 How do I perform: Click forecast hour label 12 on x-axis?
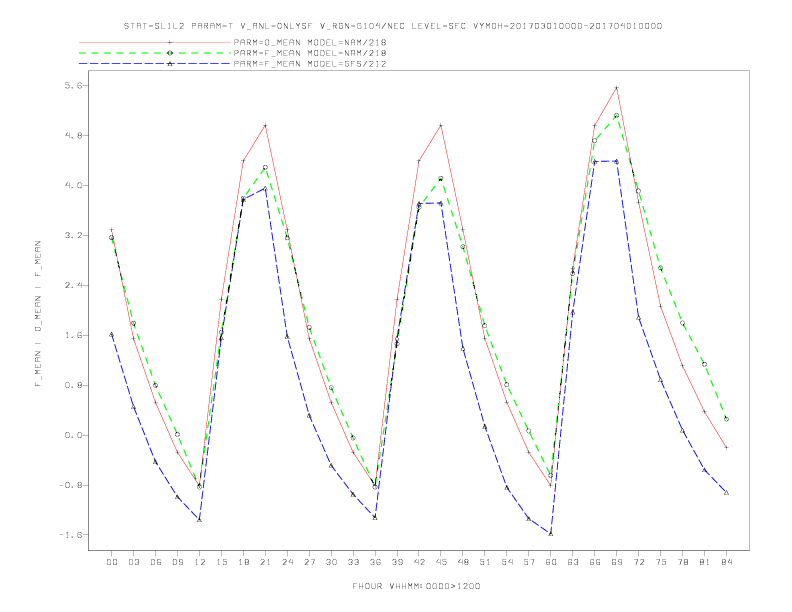click(x=200, y=563)
